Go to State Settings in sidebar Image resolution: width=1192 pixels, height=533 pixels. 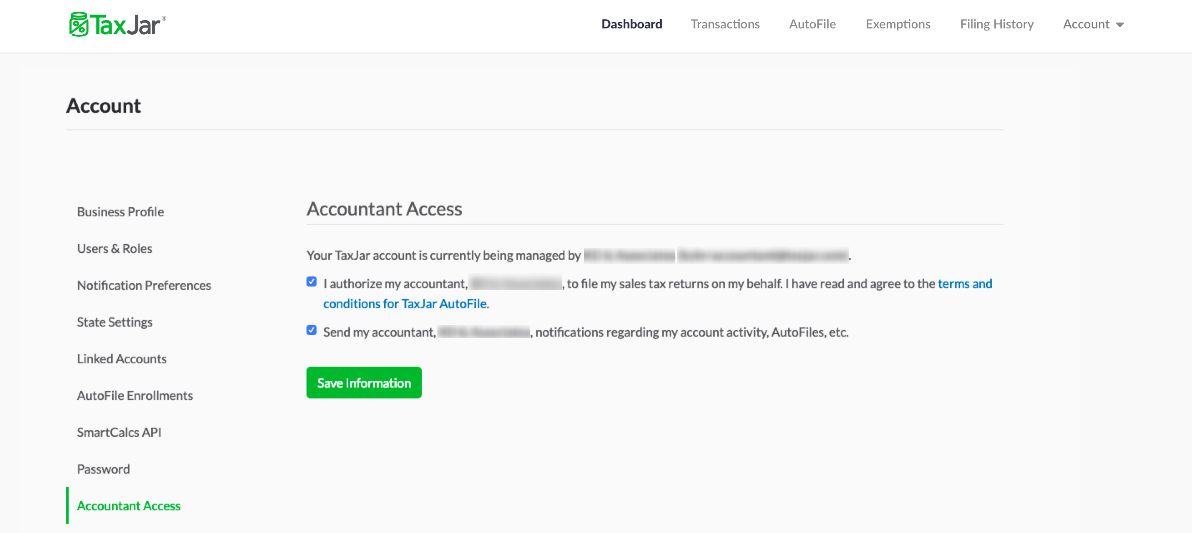(x=115, y=322)
